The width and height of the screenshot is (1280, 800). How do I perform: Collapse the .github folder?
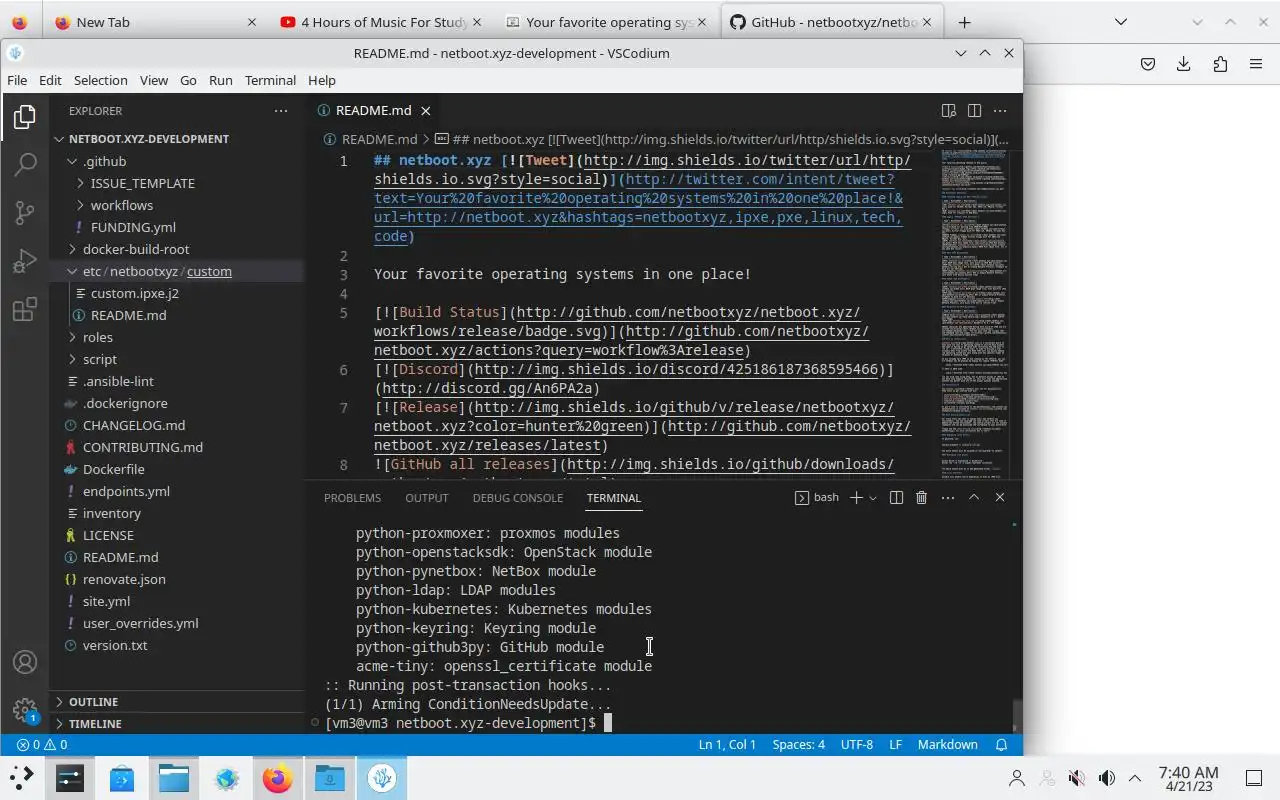coord(177,161)
